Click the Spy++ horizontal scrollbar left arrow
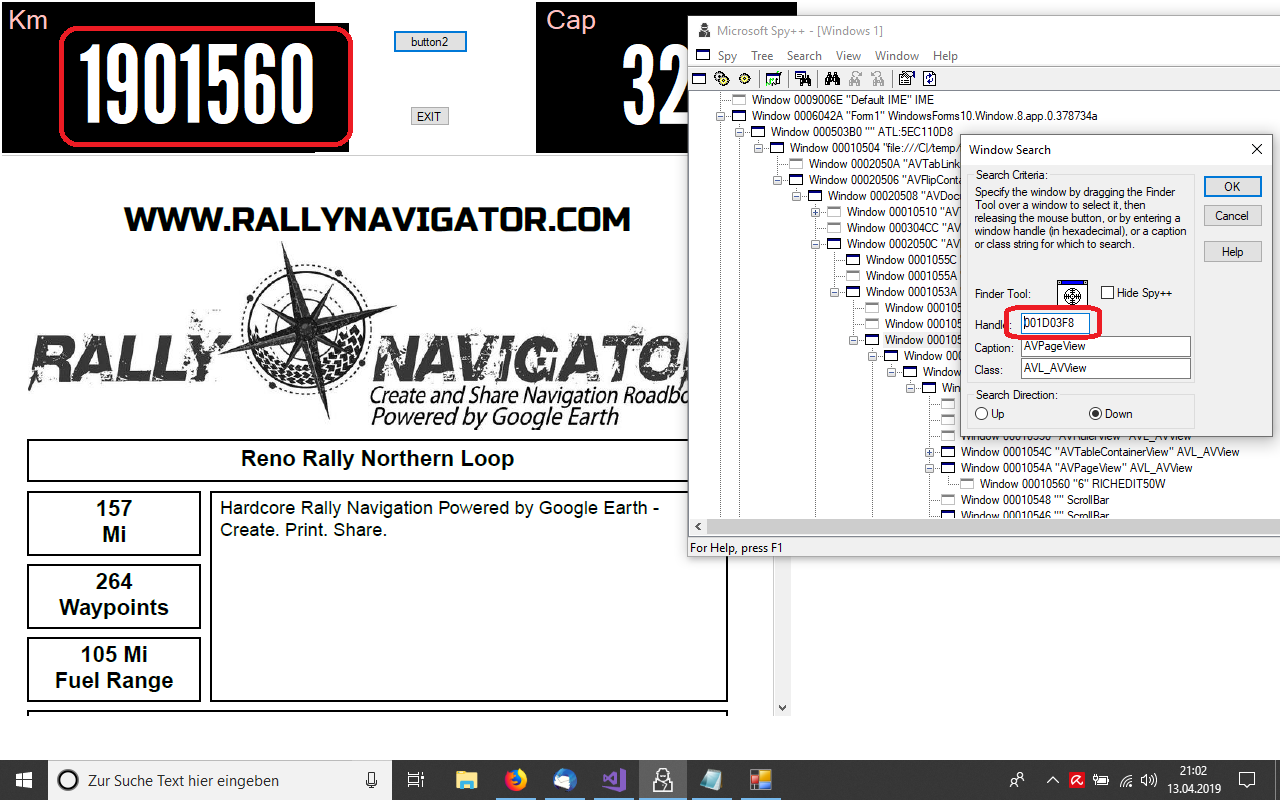The image size is (1280, 800). click(698, 526)
